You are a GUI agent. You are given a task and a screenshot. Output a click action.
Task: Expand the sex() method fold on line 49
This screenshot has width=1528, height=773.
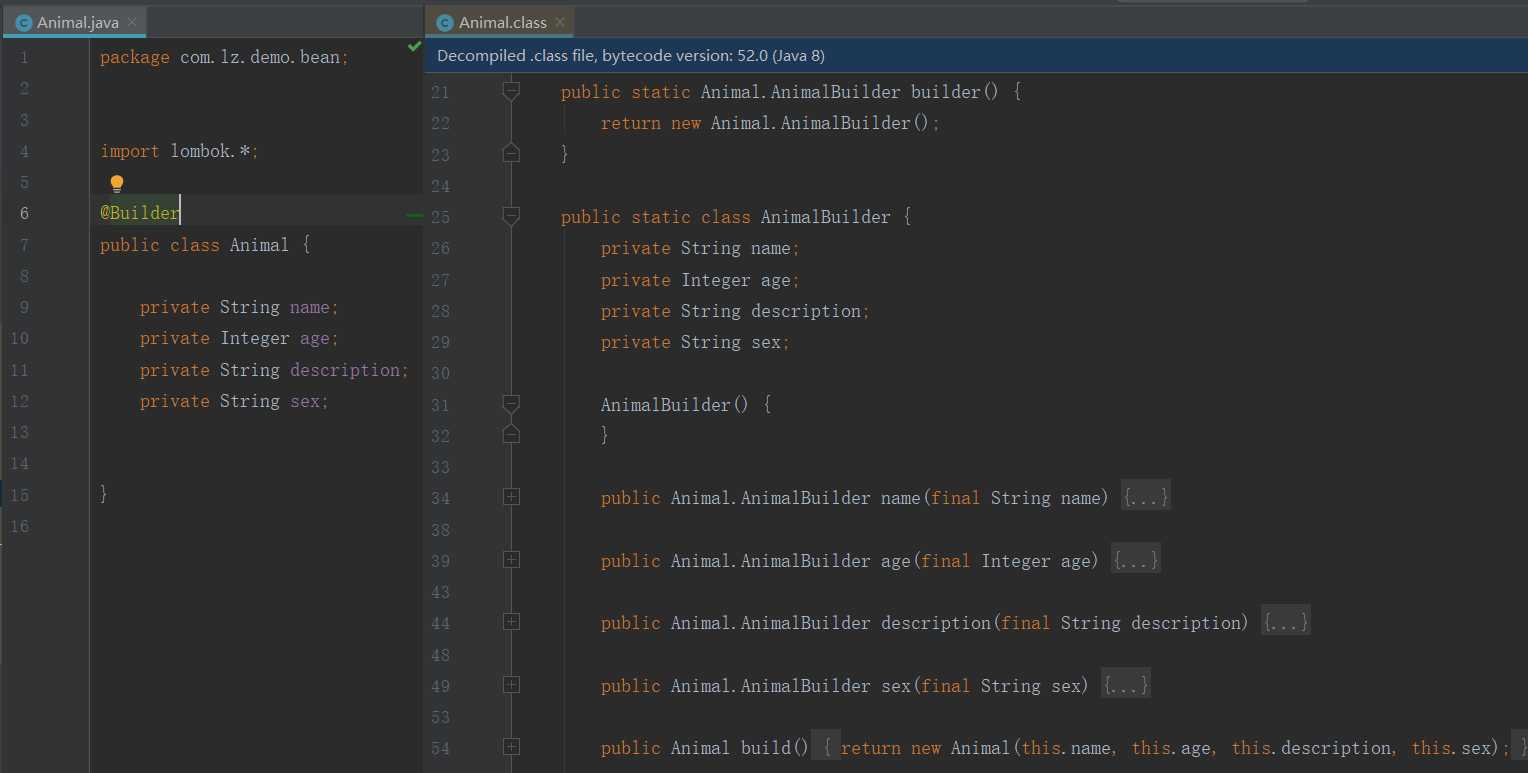coord(511,685)
